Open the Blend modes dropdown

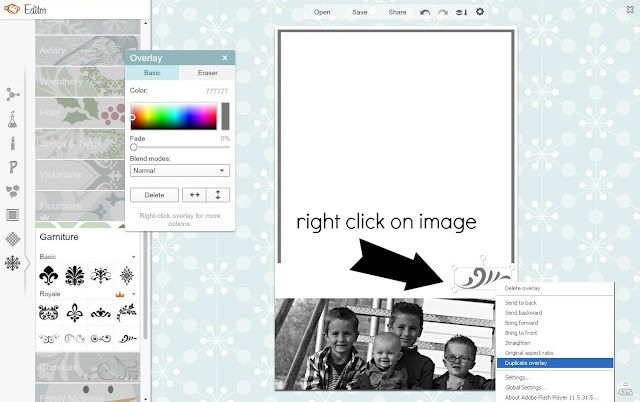[x=180, y=171]
